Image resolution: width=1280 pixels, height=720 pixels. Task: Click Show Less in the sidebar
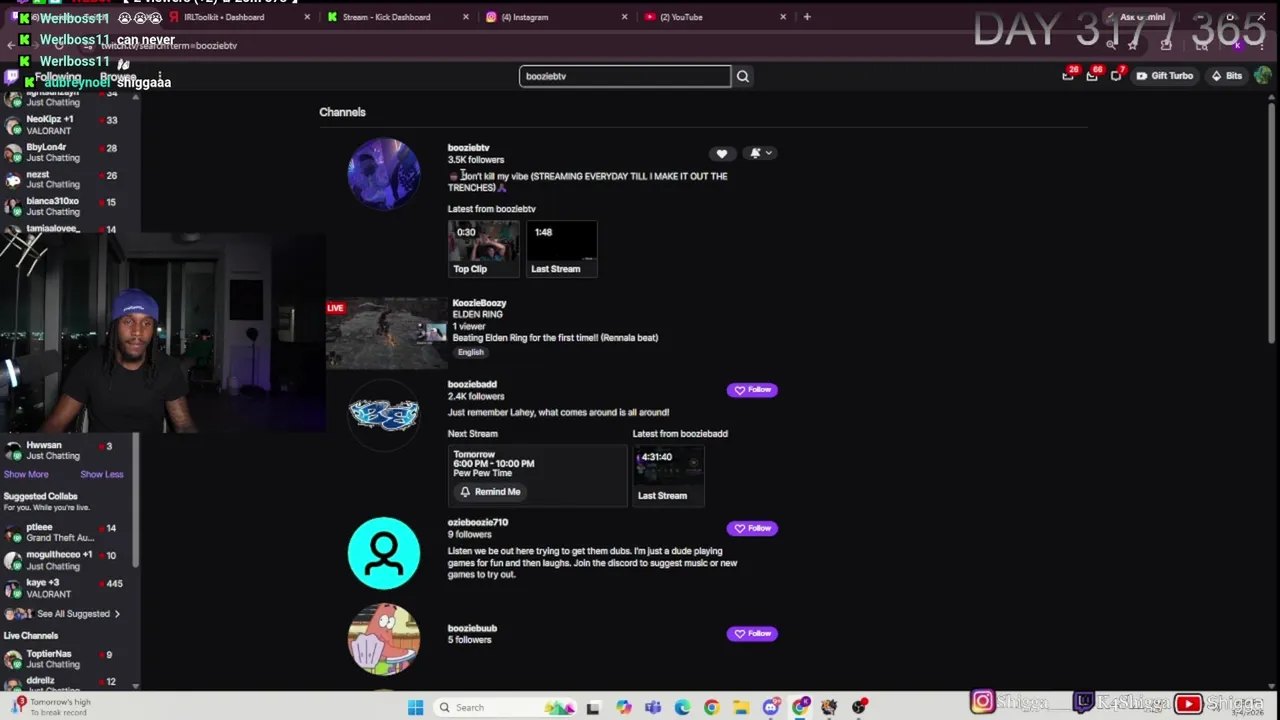(x=101, y=474)
